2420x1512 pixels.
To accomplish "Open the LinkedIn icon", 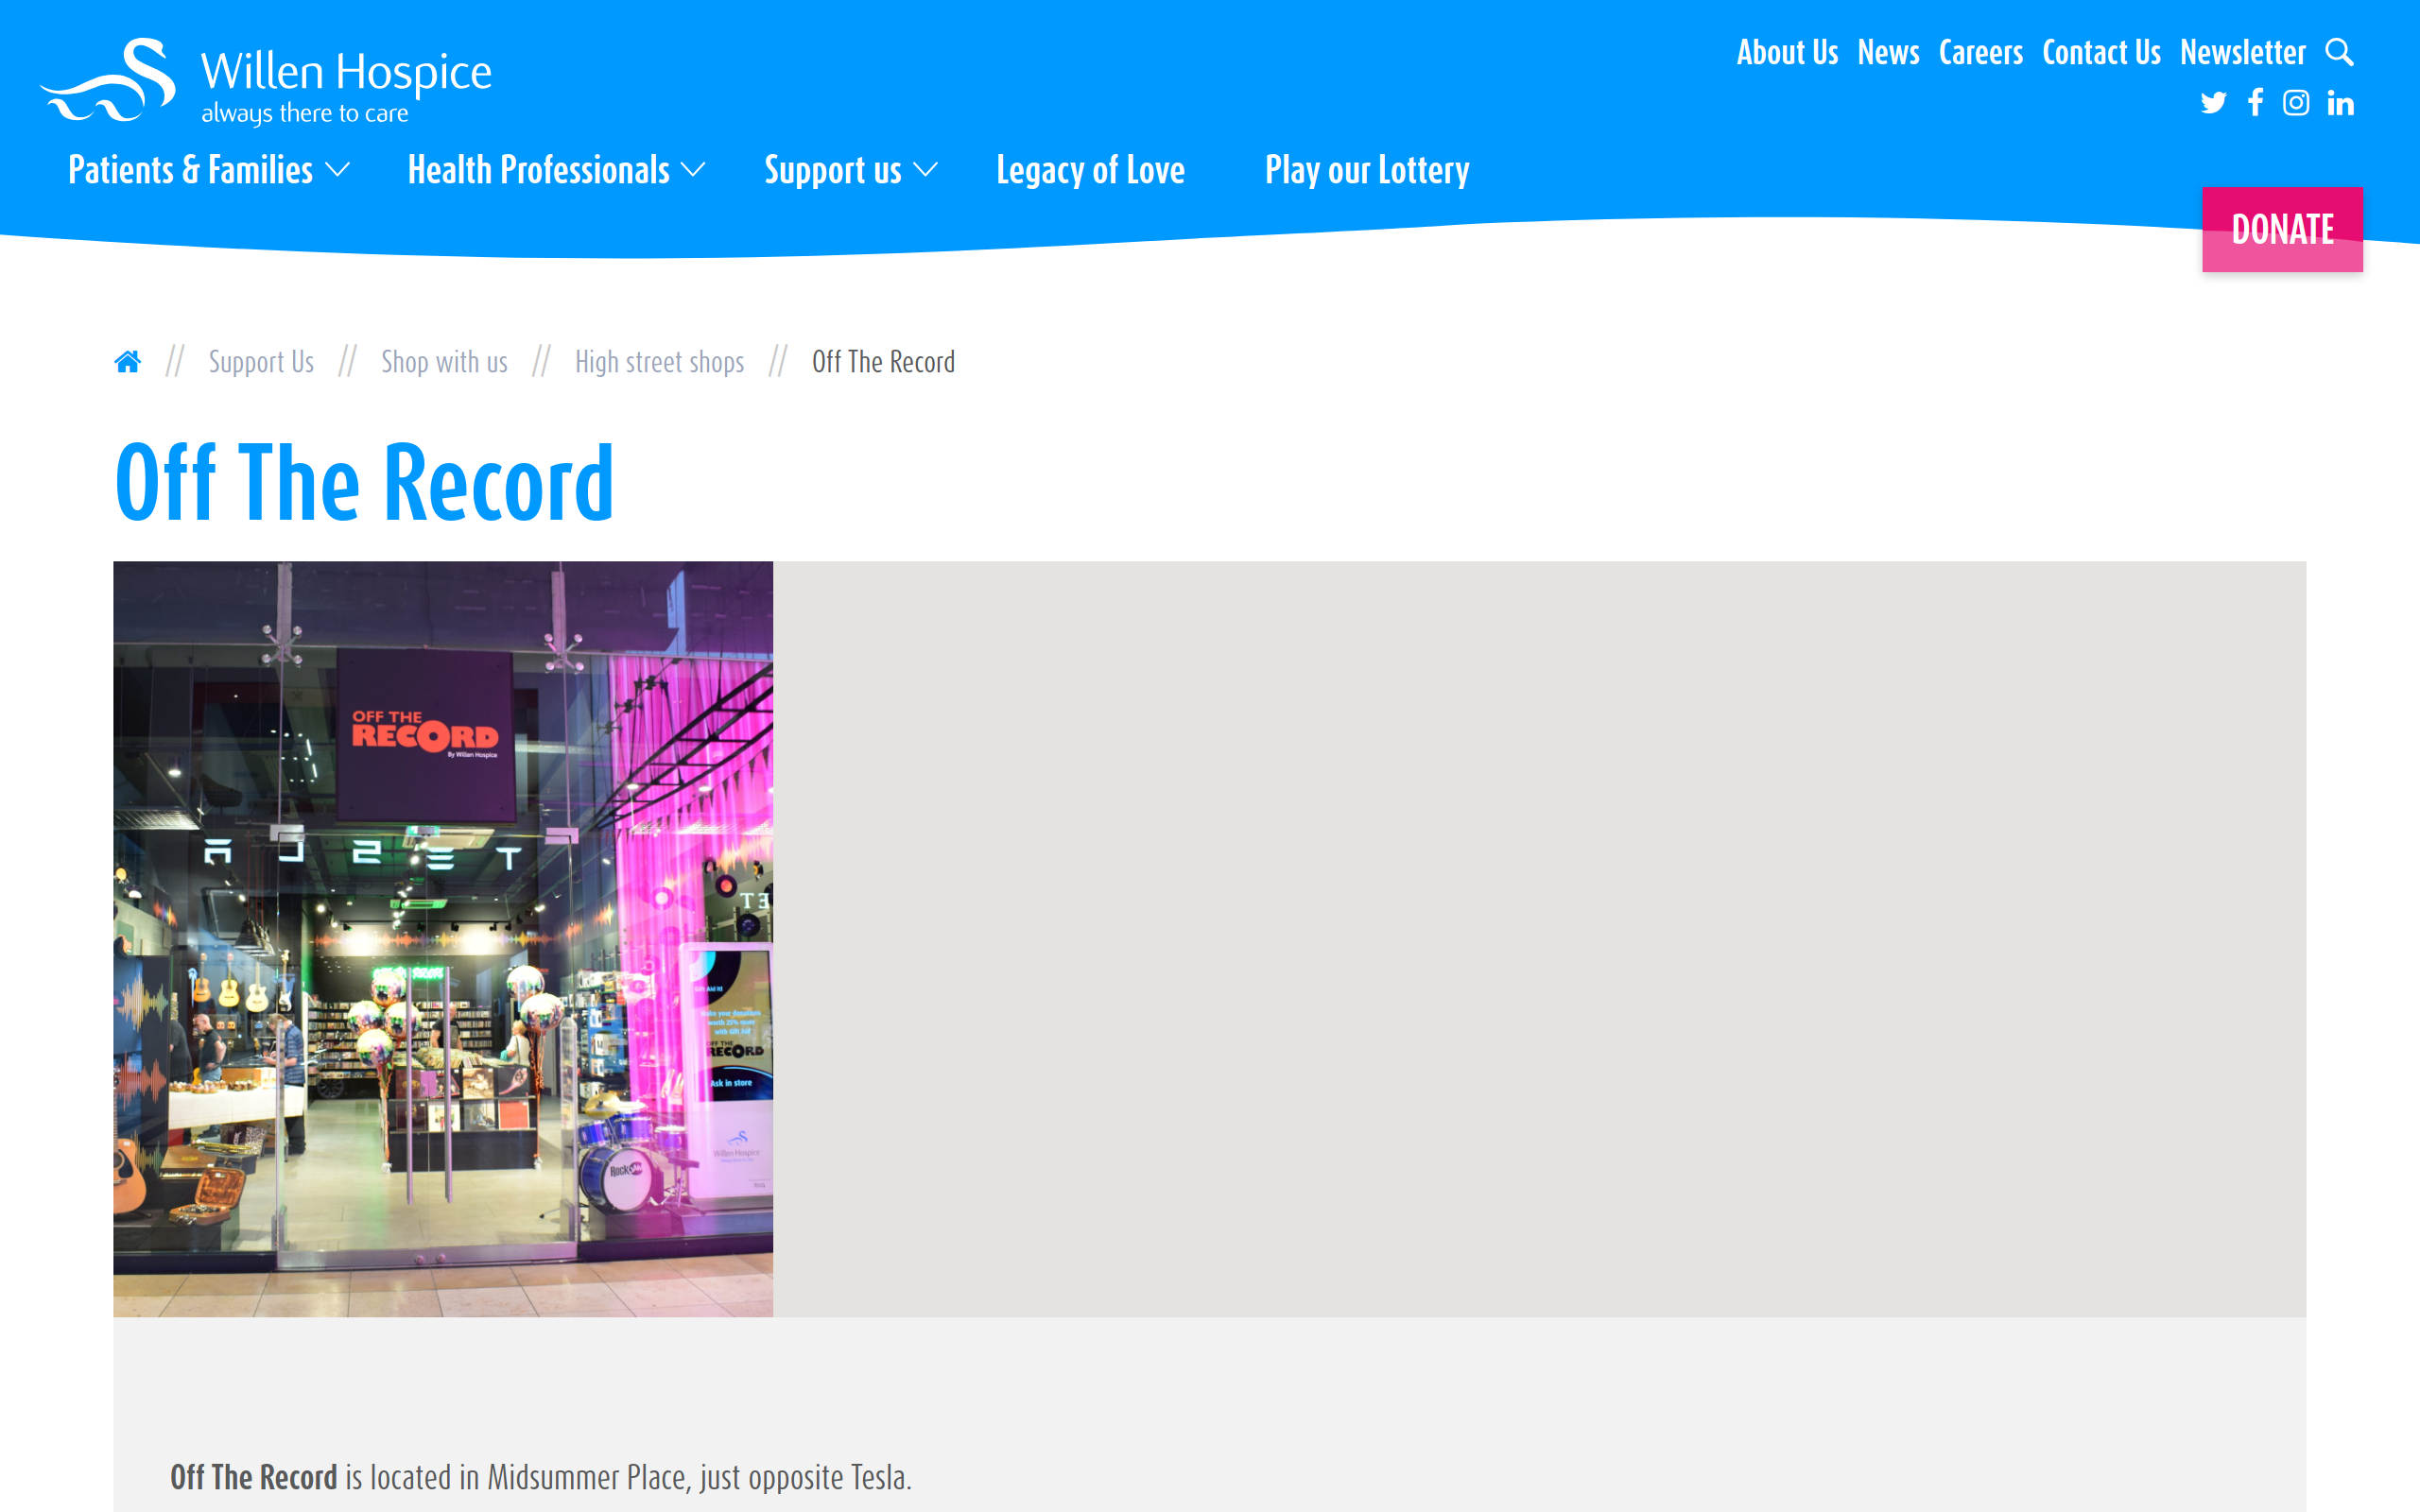I will pos(2340,103).
